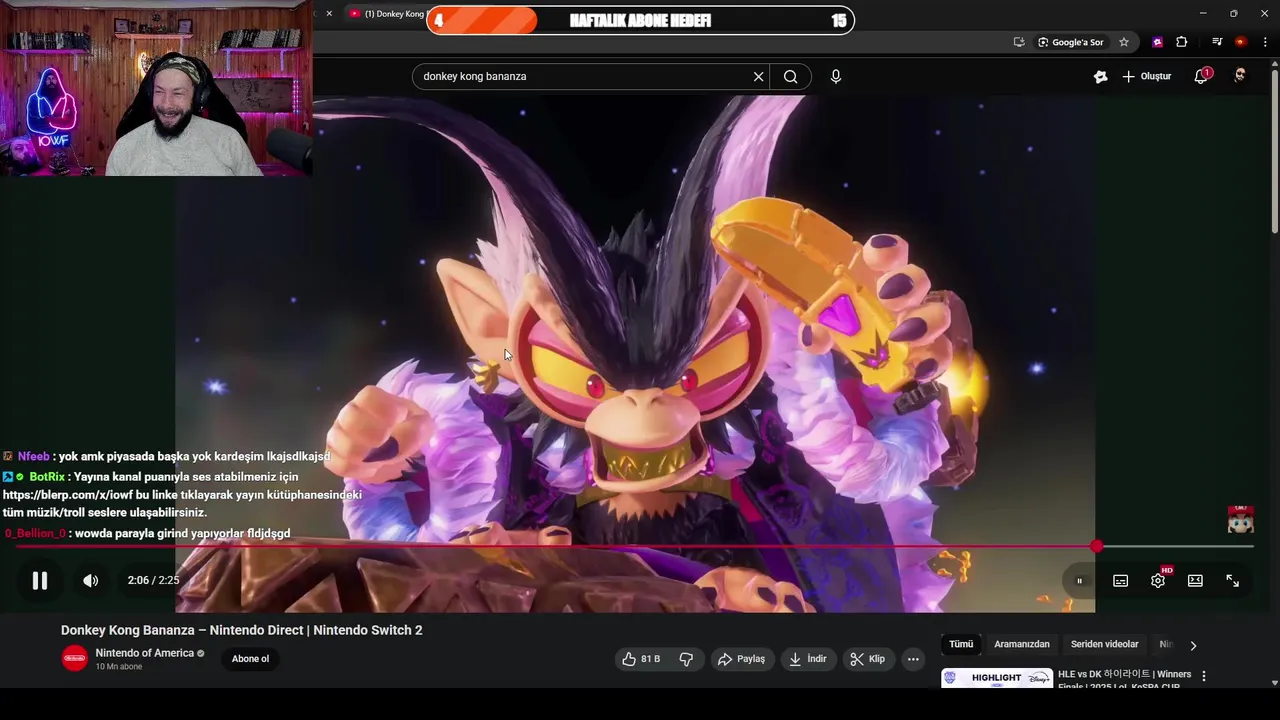Restore down the browser window
This screenshot has height=720, width=1280.
[x=1233, y=13]
